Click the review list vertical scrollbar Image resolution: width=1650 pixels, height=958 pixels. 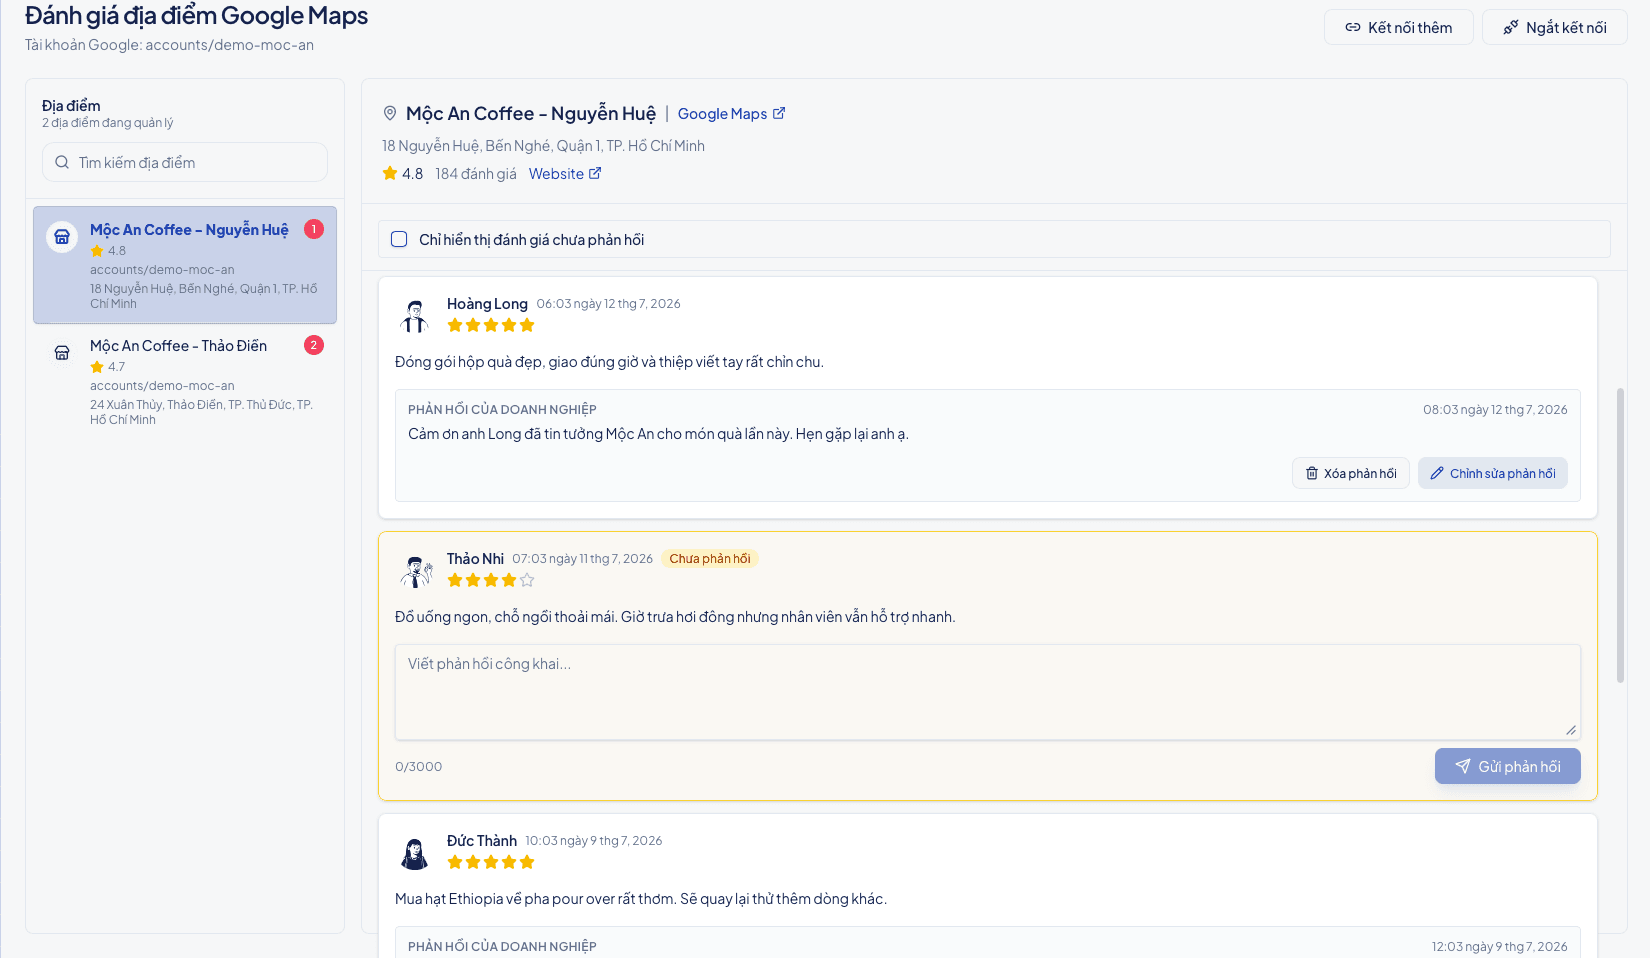click(x=1621, y=535)
